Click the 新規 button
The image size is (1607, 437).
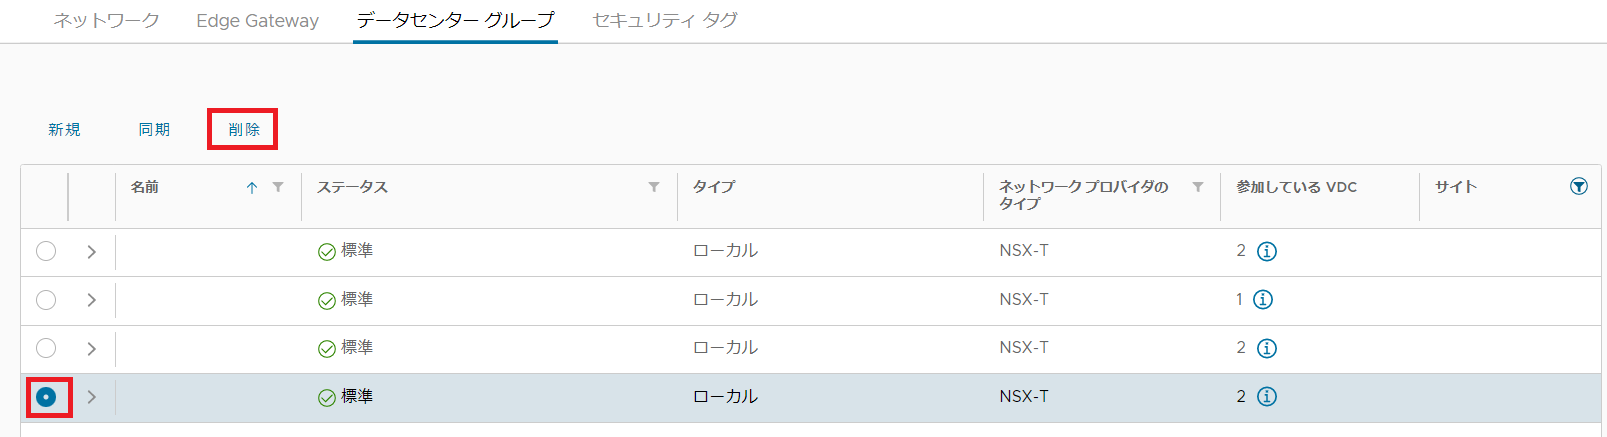click(64, 130)
